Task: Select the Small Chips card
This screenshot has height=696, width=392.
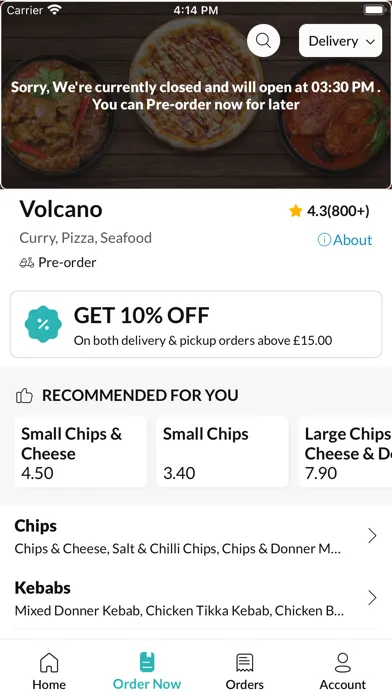Action: [x=222, y=452]
